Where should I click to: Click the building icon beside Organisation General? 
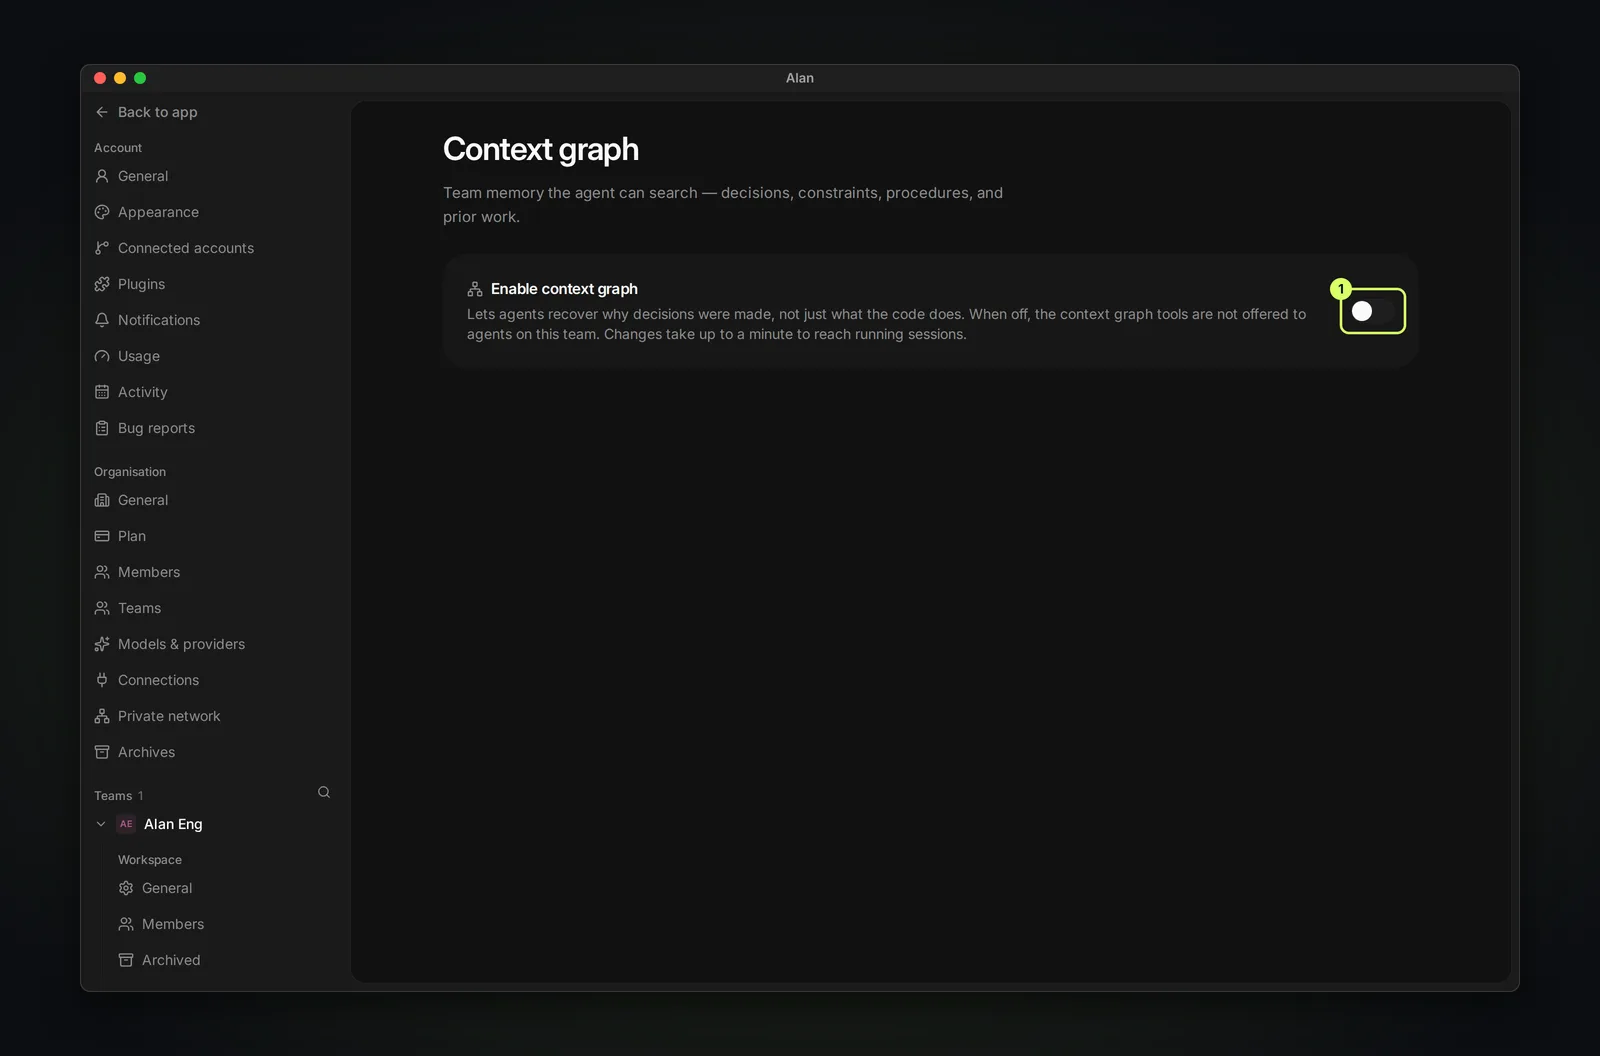pyautogui.click(x=102, y=500)
